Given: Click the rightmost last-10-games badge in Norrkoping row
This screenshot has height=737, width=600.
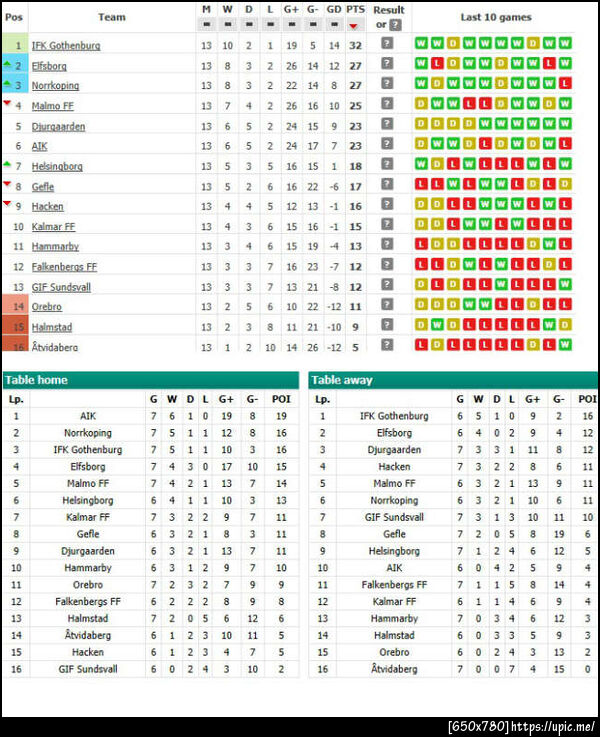Looking at the screenshot, I should [565, 85].
